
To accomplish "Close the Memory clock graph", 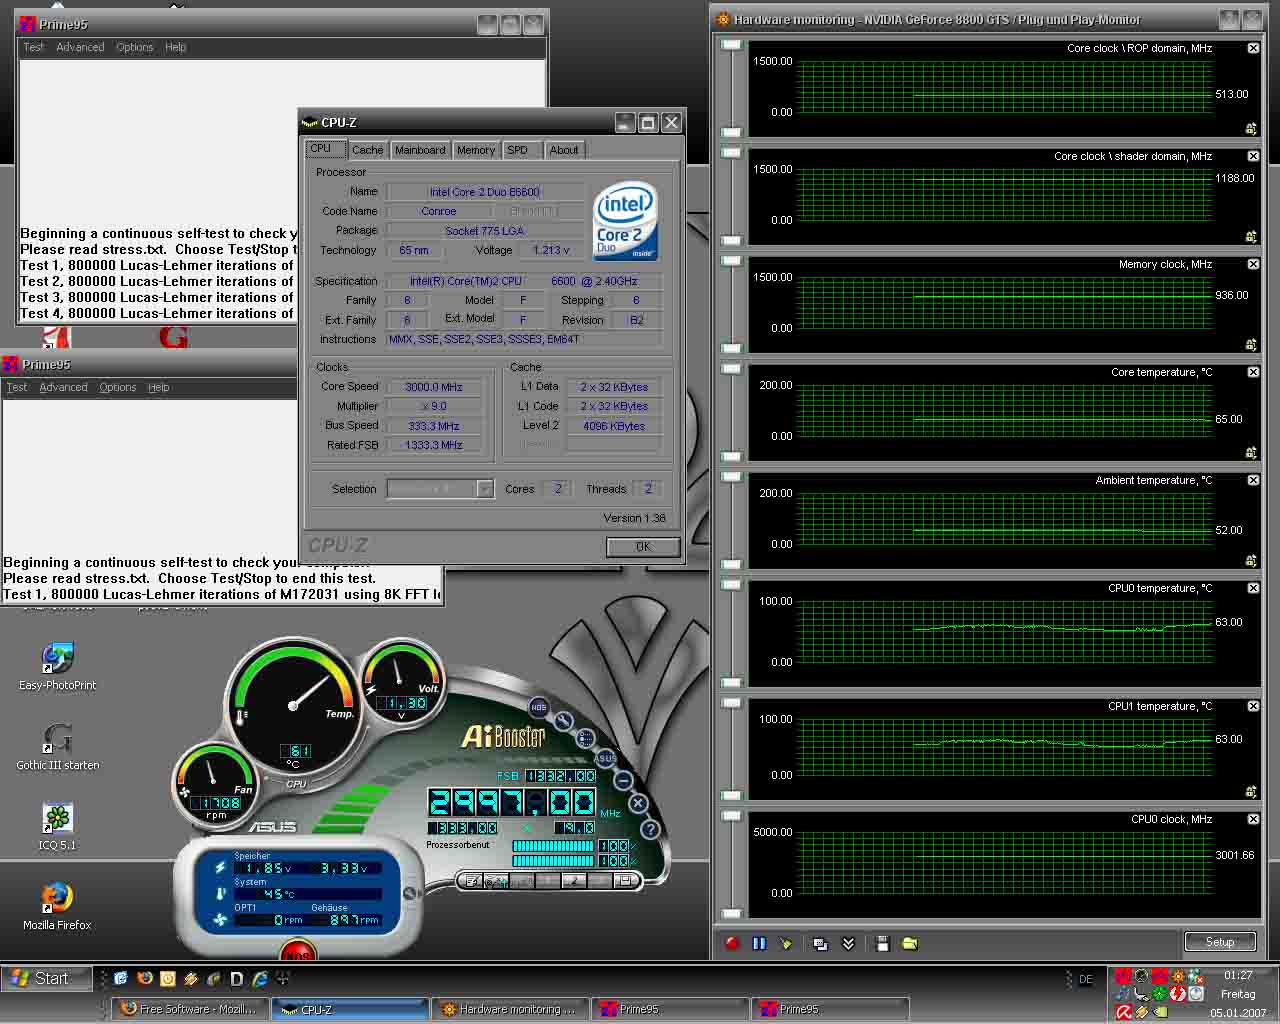I will coord(1253,264).
